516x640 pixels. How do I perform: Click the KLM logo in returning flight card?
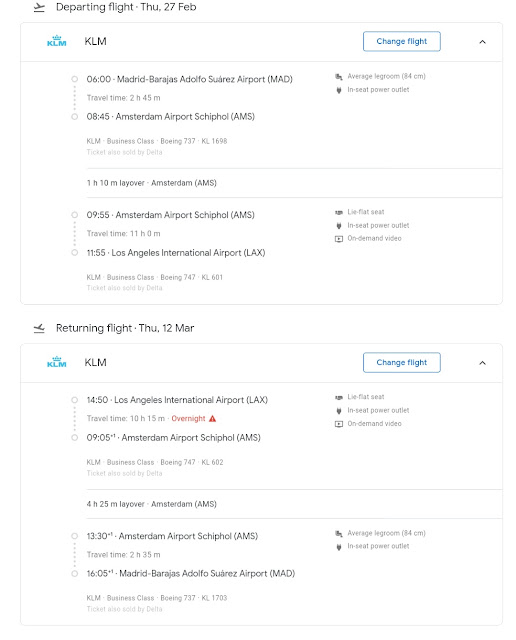[56, 362]
